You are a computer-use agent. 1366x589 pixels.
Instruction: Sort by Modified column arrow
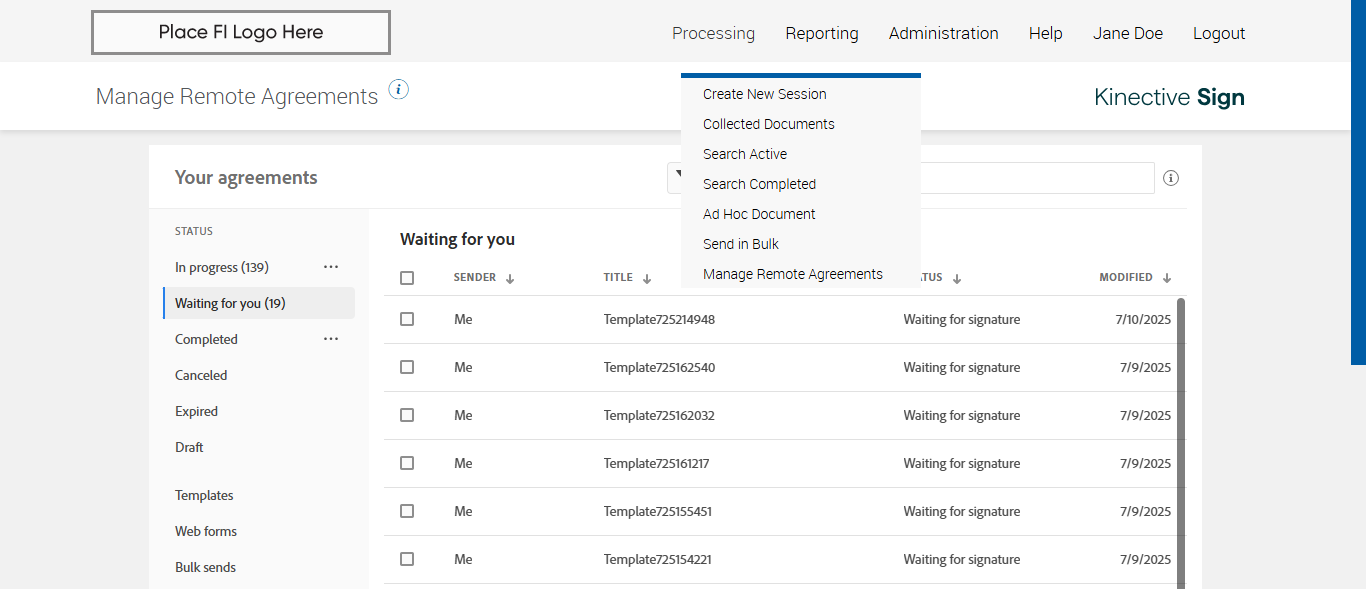1167,278
